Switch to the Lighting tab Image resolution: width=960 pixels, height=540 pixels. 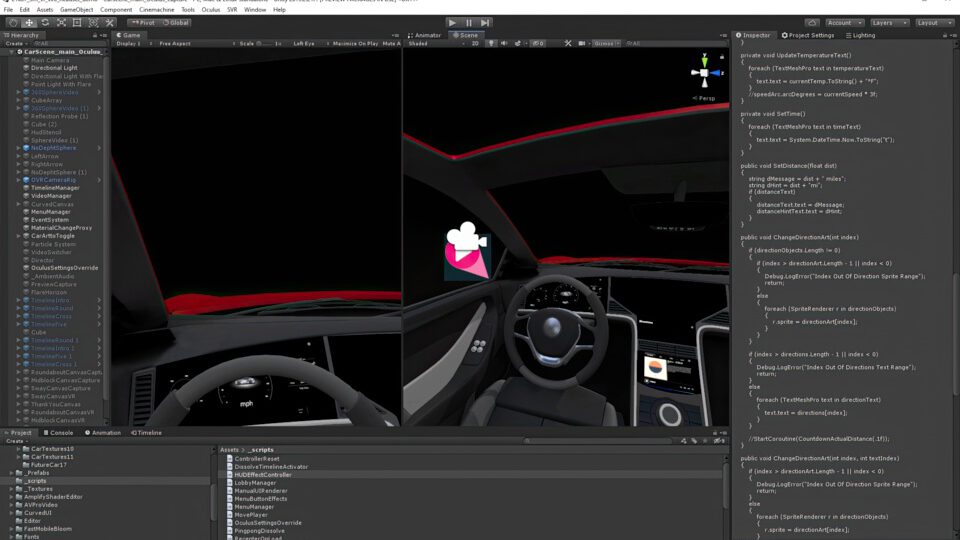(x=860, y=36)
